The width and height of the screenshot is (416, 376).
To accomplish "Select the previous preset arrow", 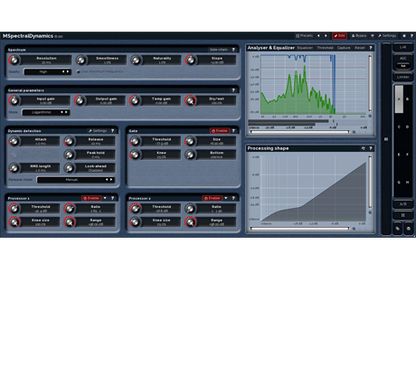I will click(x=318, y=36).
